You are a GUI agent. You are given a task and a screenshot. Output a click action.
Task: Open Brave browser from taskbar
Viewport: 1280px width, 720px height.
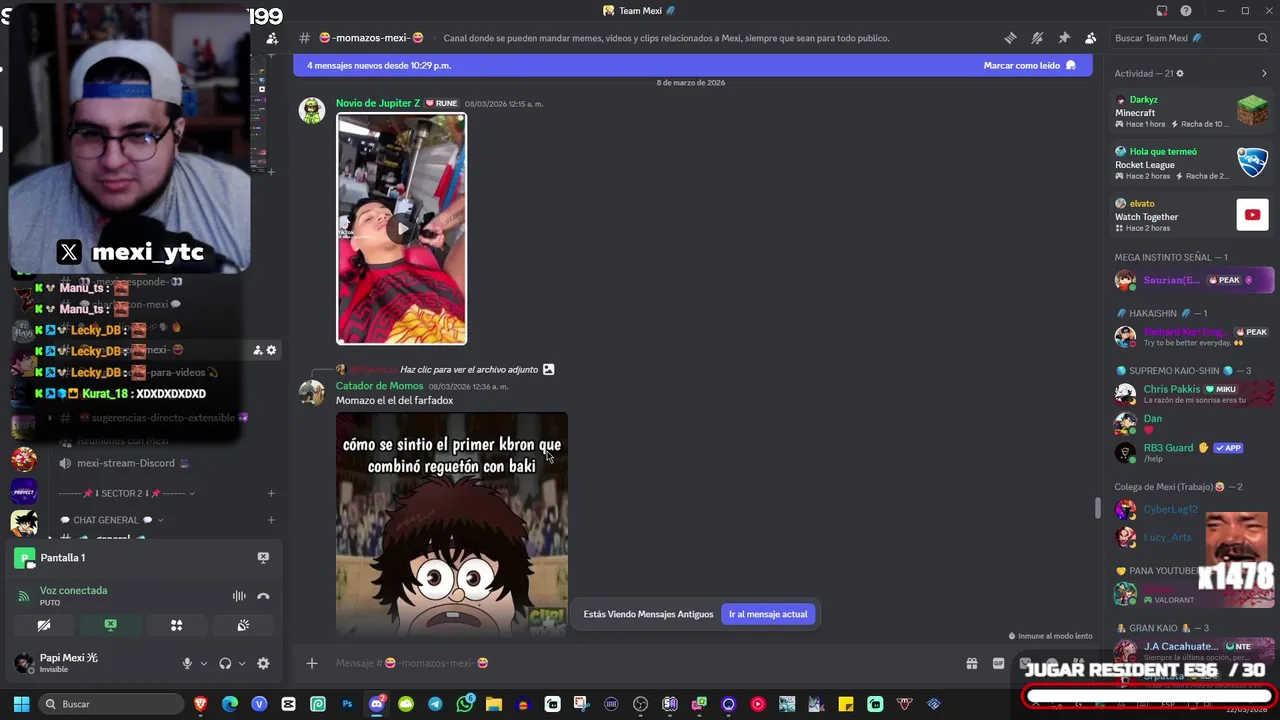[201, 704]
